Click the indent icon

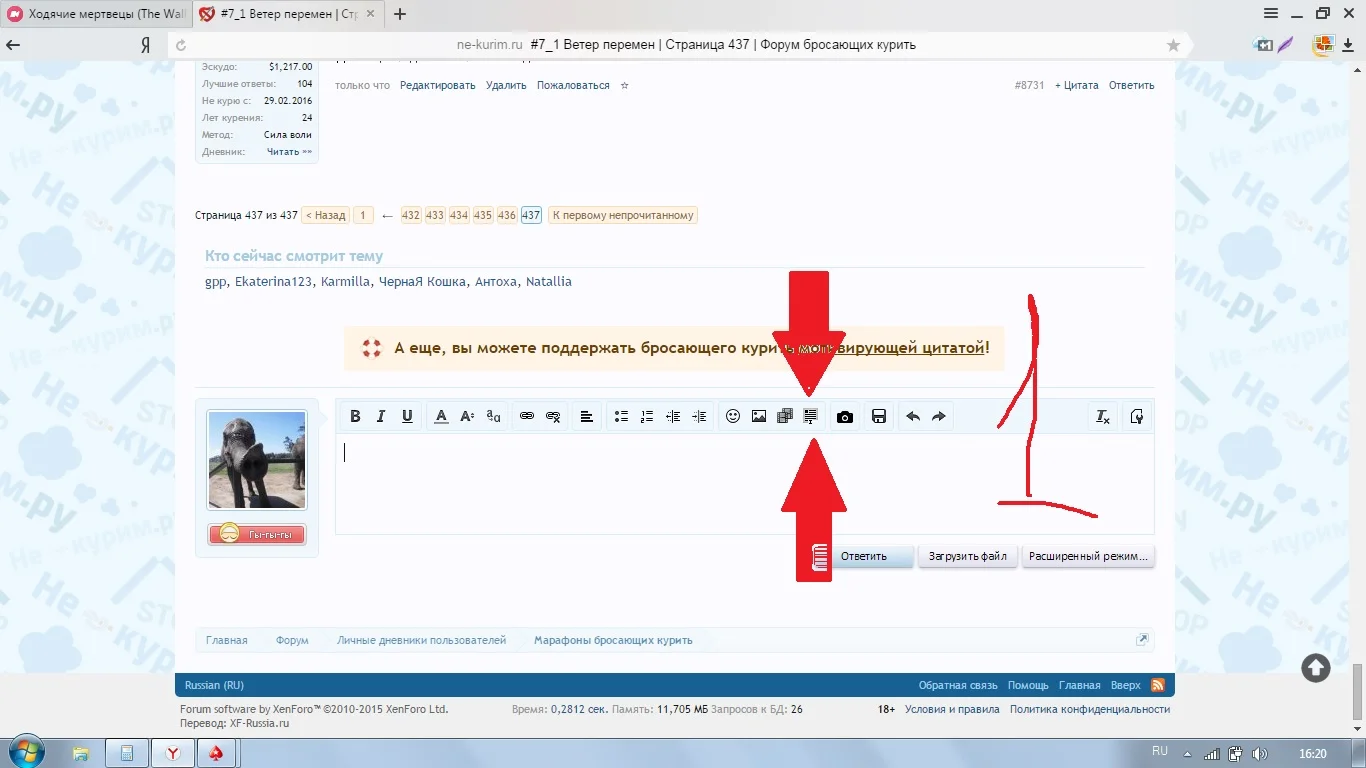699,417
